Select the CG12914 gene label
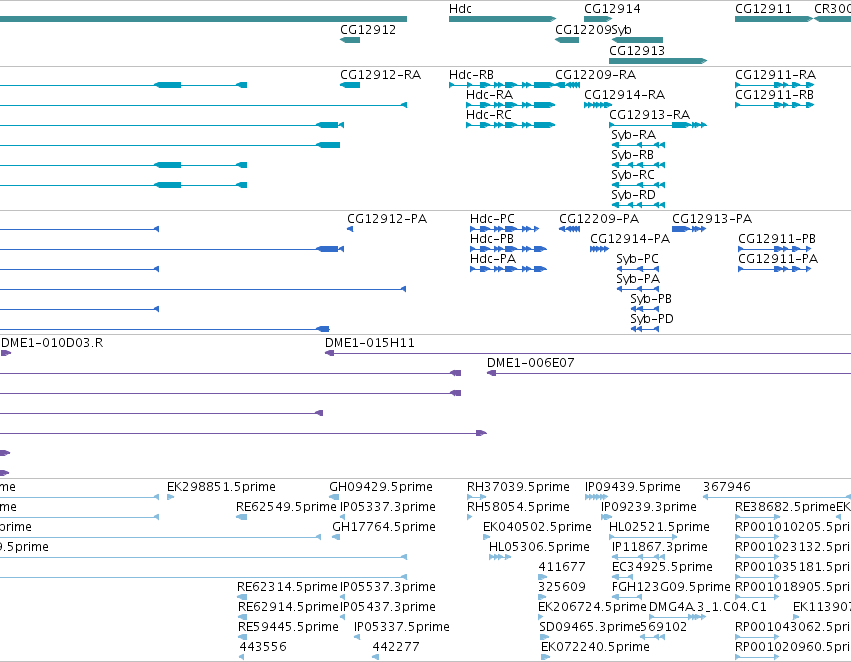Screen dimensions: 851x662 coord(612,9)
